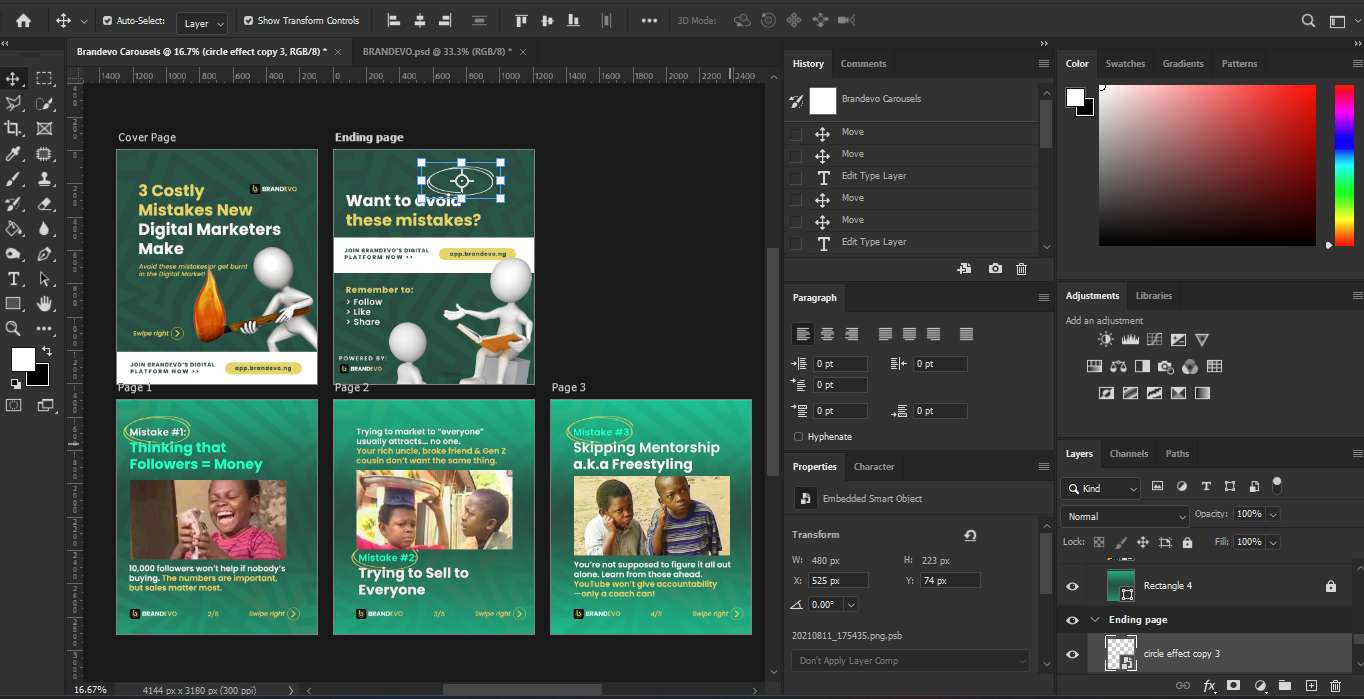Select the Path Selection arrow tool

(44, 279)
